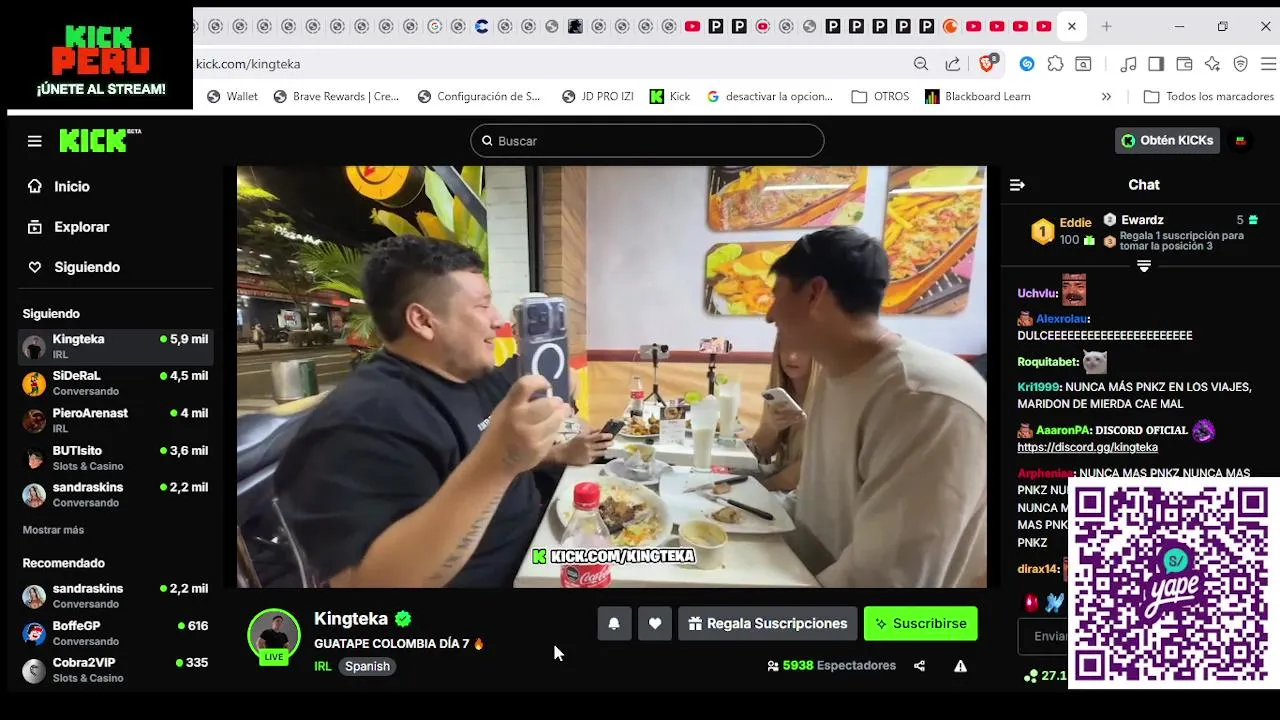
Task: Collapse the chat panel with arrow icon
Action: [x=1018, y=185]
